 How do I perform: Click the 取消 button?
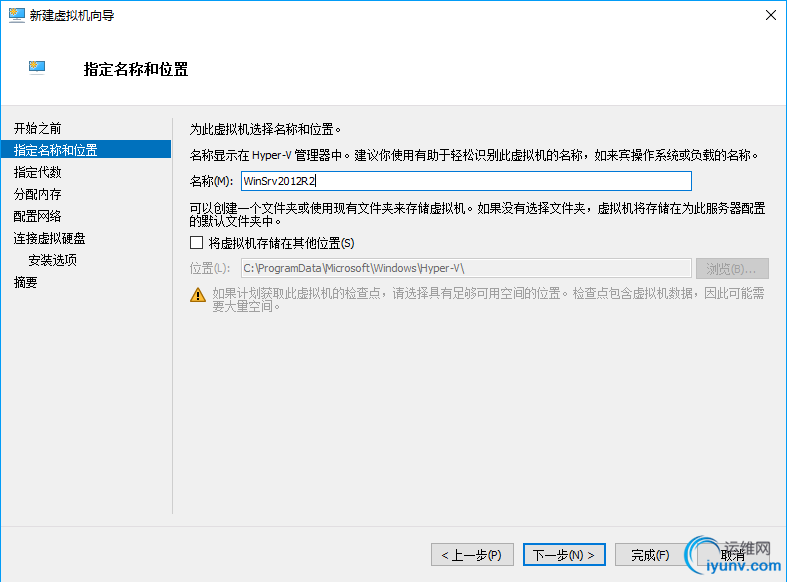733,555
